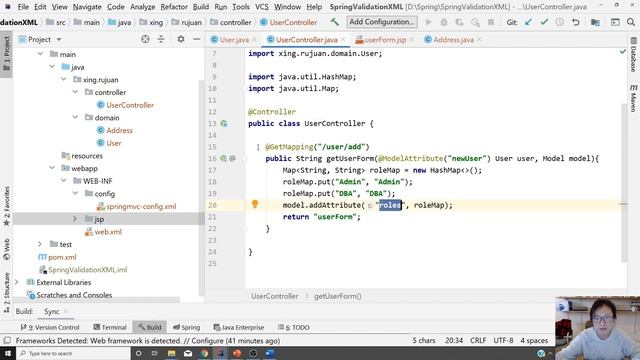Click the editor vertical scrollbar
Image resolution: width=640 pixels, height=360 pixels.
pos(624,182)
